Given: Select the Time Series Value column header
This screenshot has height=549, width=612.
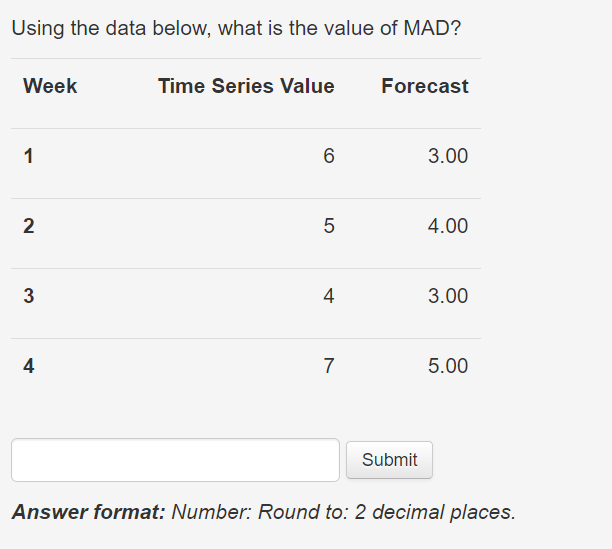Looking at the screenshot, I should [246, 86].
